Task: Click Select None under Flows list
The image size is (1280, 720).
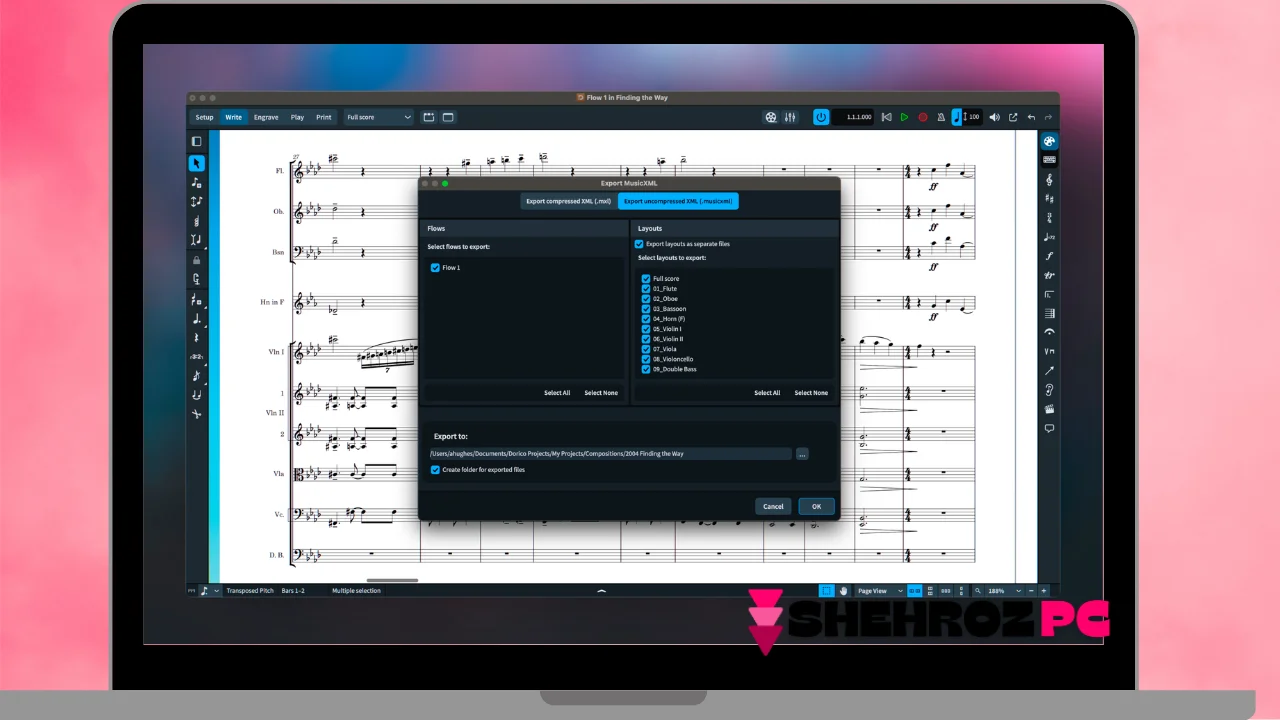Action: click(x=601, y=393)
